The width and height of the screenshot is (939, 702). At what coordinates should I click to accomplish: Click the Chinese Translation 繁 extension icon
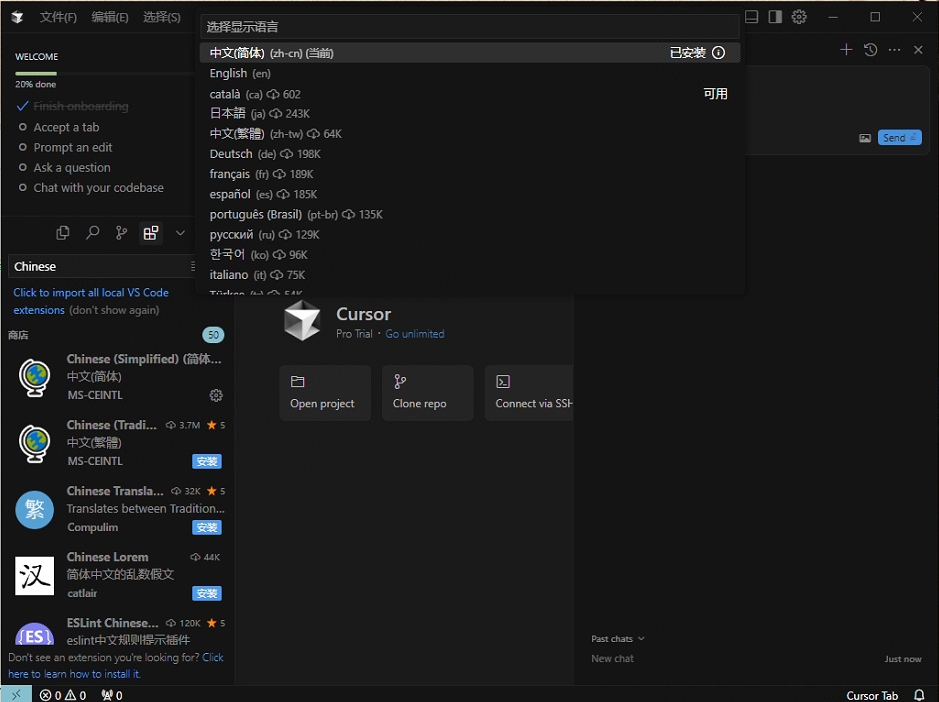(x=35, y=510)
